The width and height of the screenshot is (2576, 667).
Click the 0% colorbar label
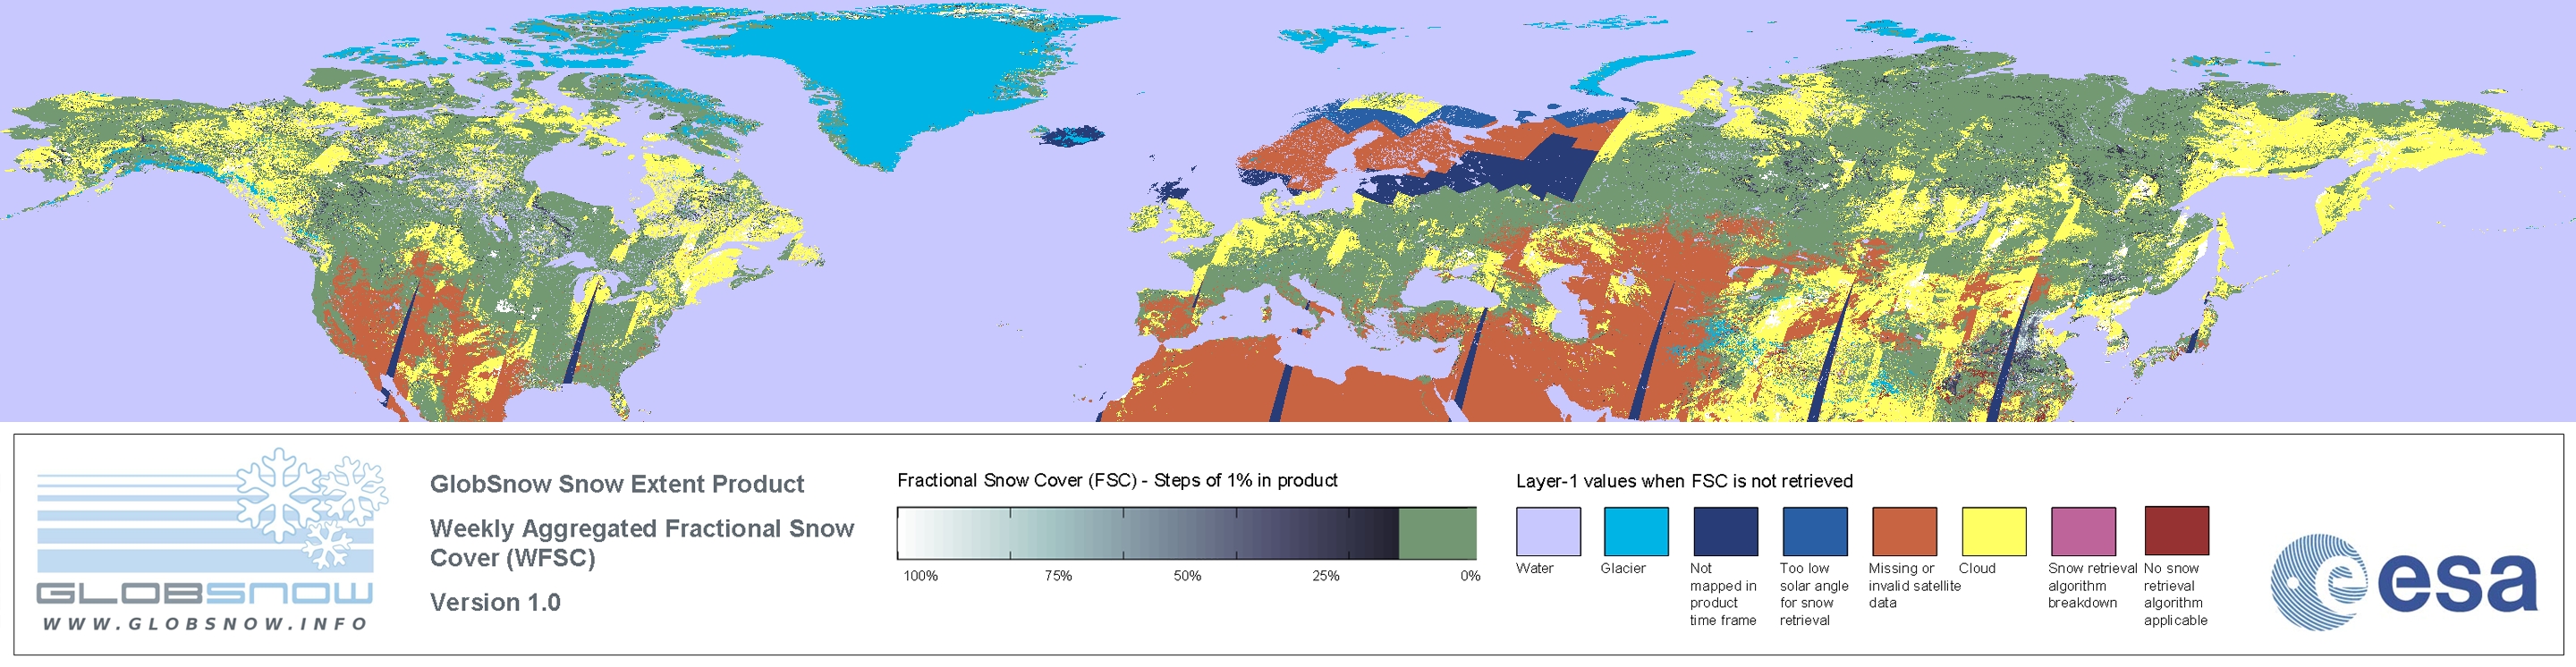click(1470, 576)
